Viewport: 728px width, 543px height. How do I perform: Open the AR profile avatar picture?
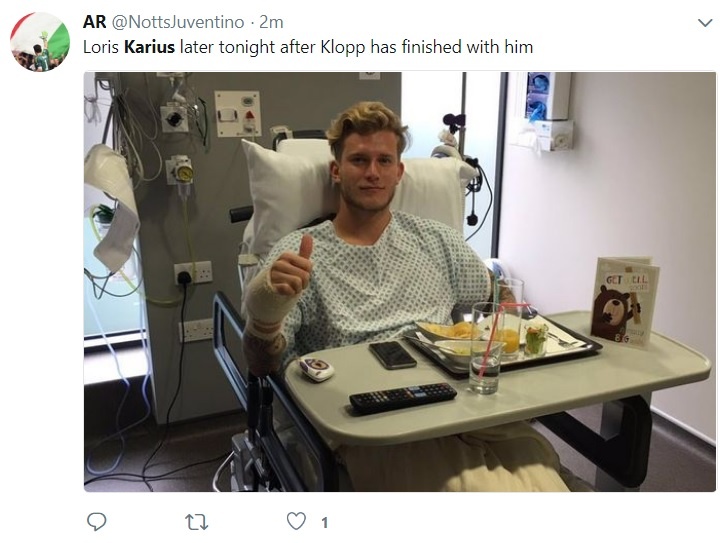coord(40,42)
